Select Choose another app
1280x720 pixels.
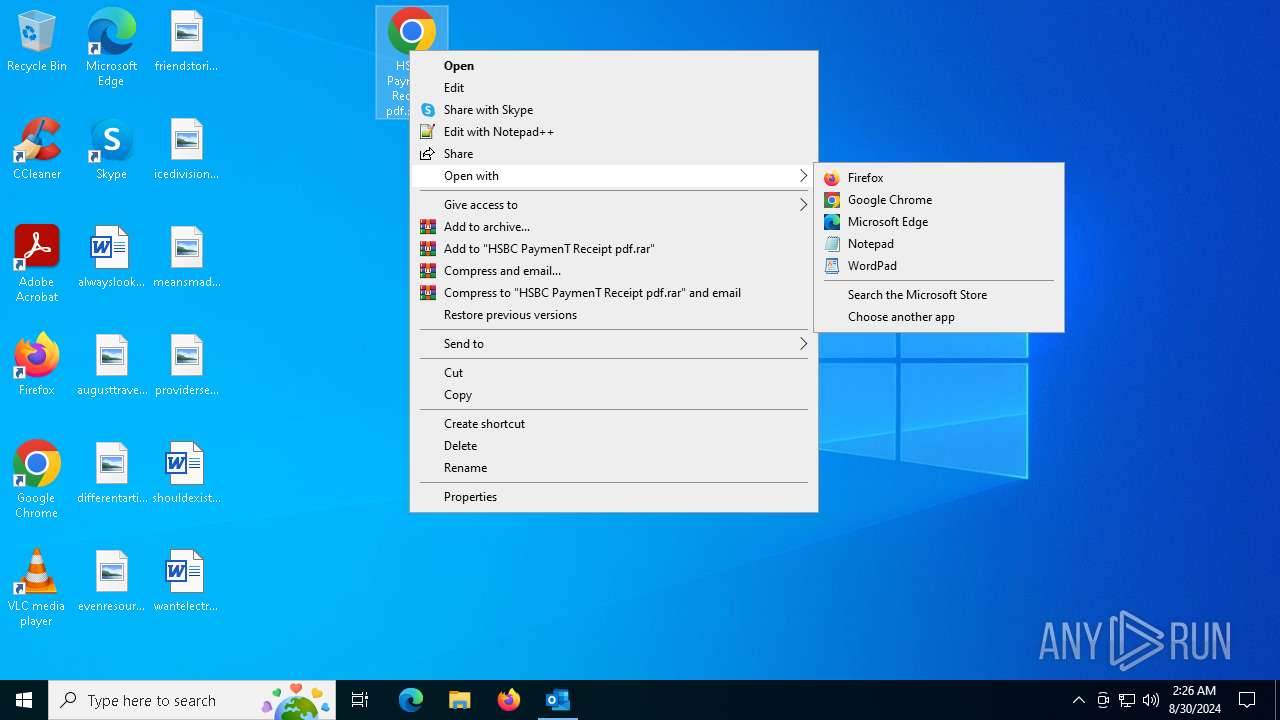click(939, 317)
